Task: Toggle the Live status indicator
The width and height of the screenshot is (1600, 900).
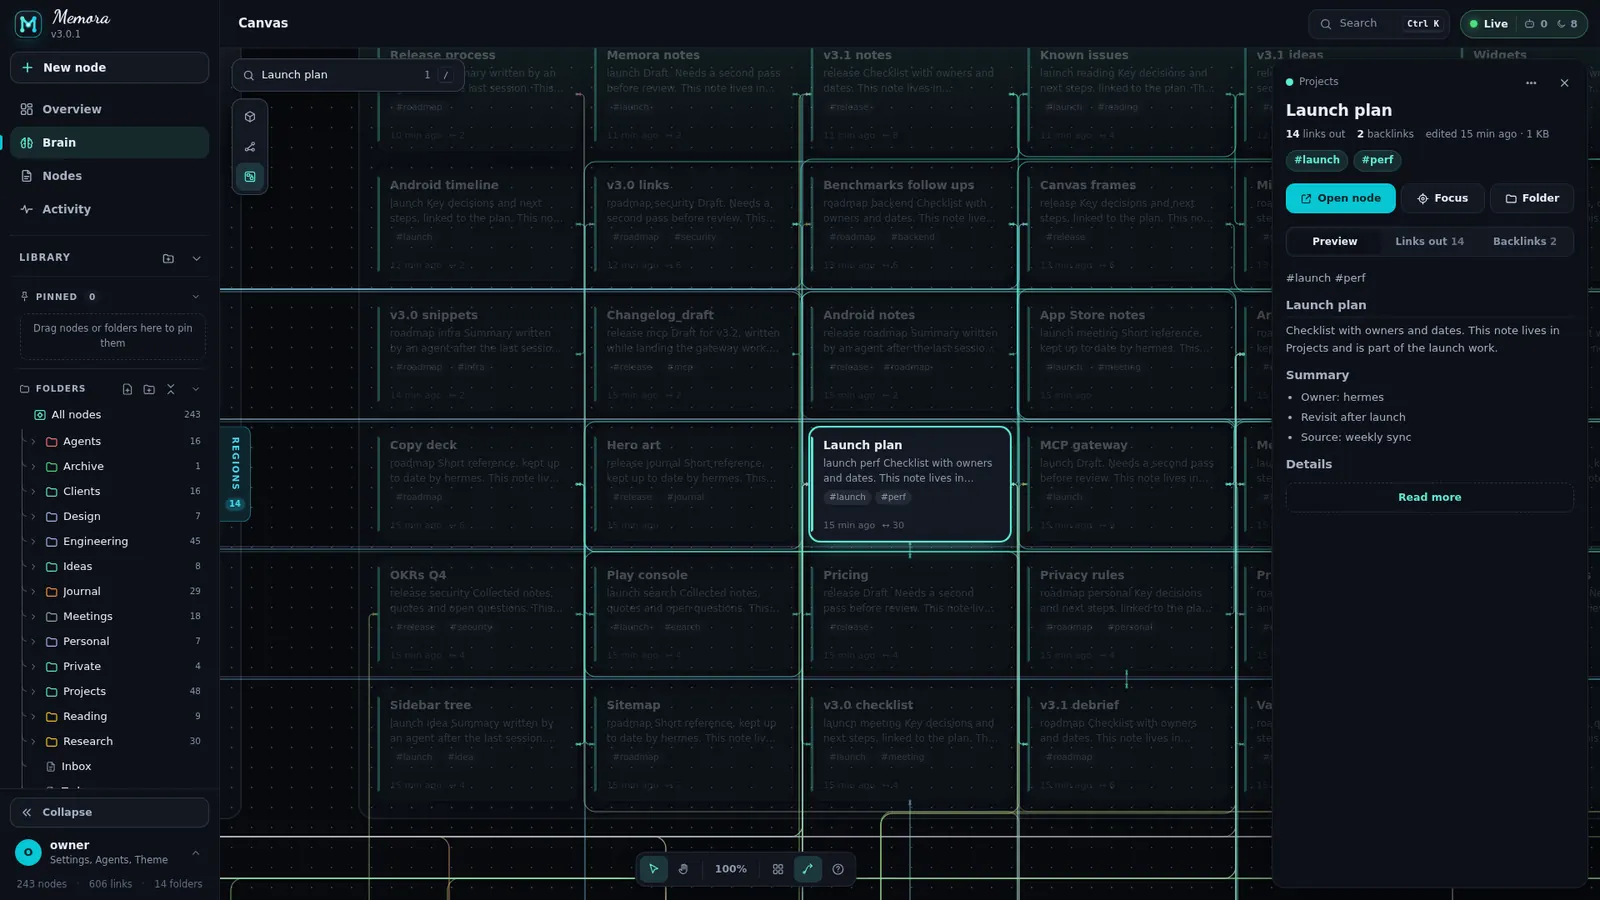Action: tap(1488, 24)
